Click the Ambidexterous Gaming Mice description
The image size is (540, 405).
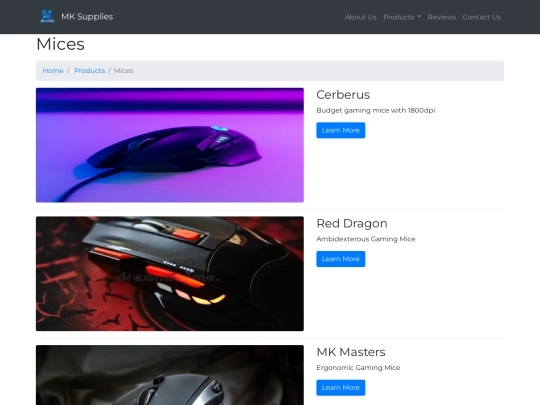pos(366,239)
